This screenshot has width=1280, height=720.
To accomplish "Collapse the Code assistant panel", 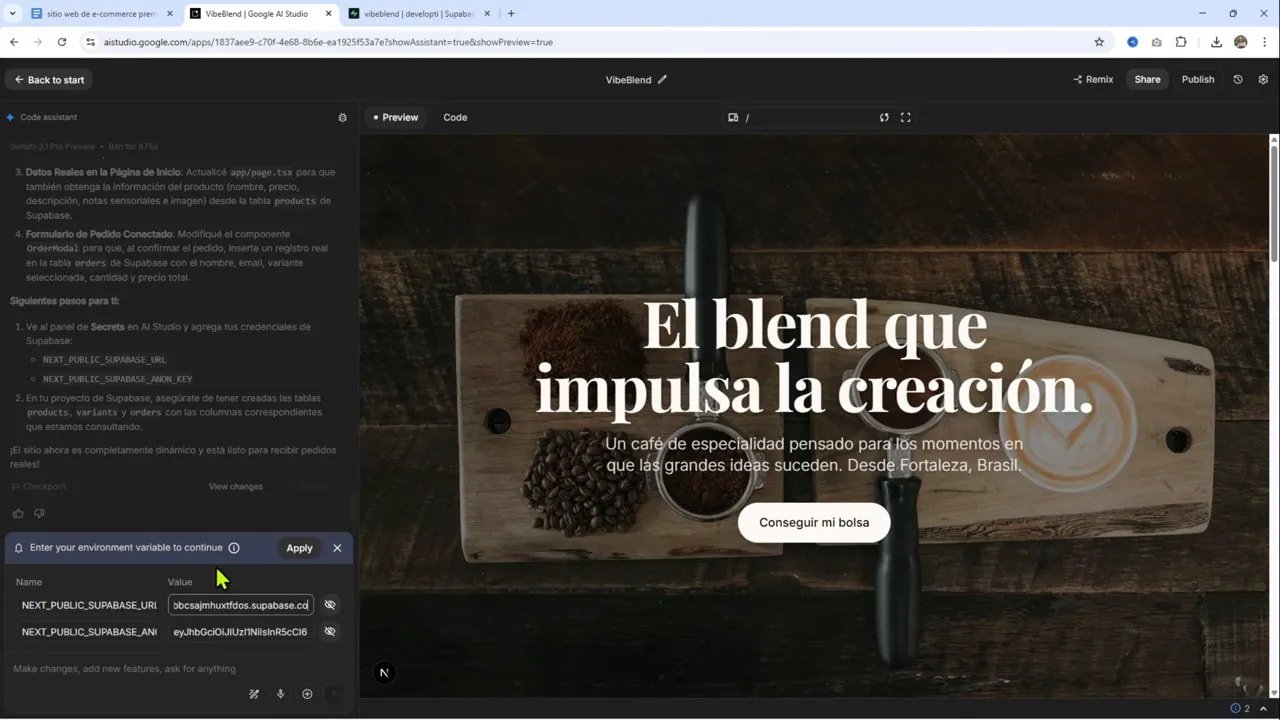I will tap(342, 117).
